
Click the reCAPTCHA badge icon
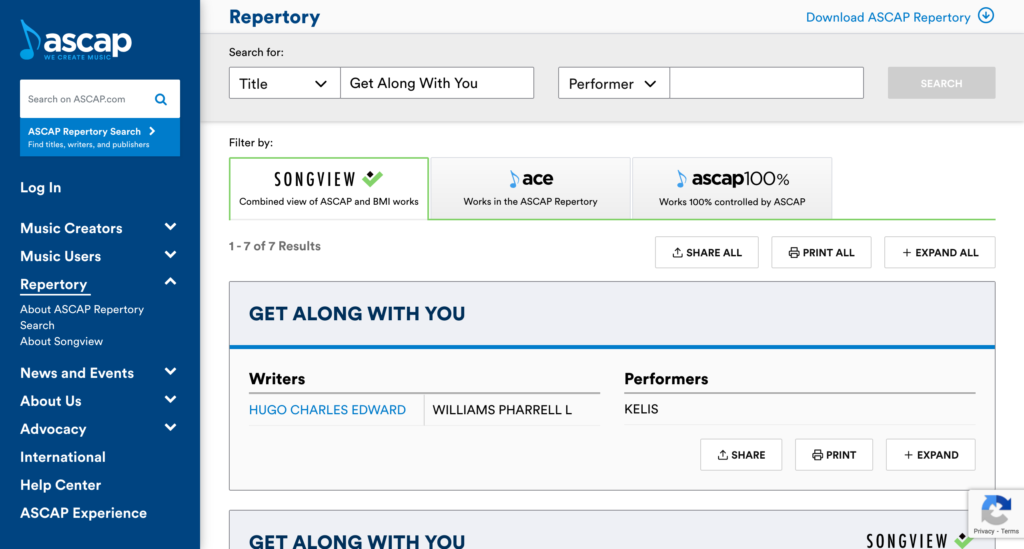995,511
